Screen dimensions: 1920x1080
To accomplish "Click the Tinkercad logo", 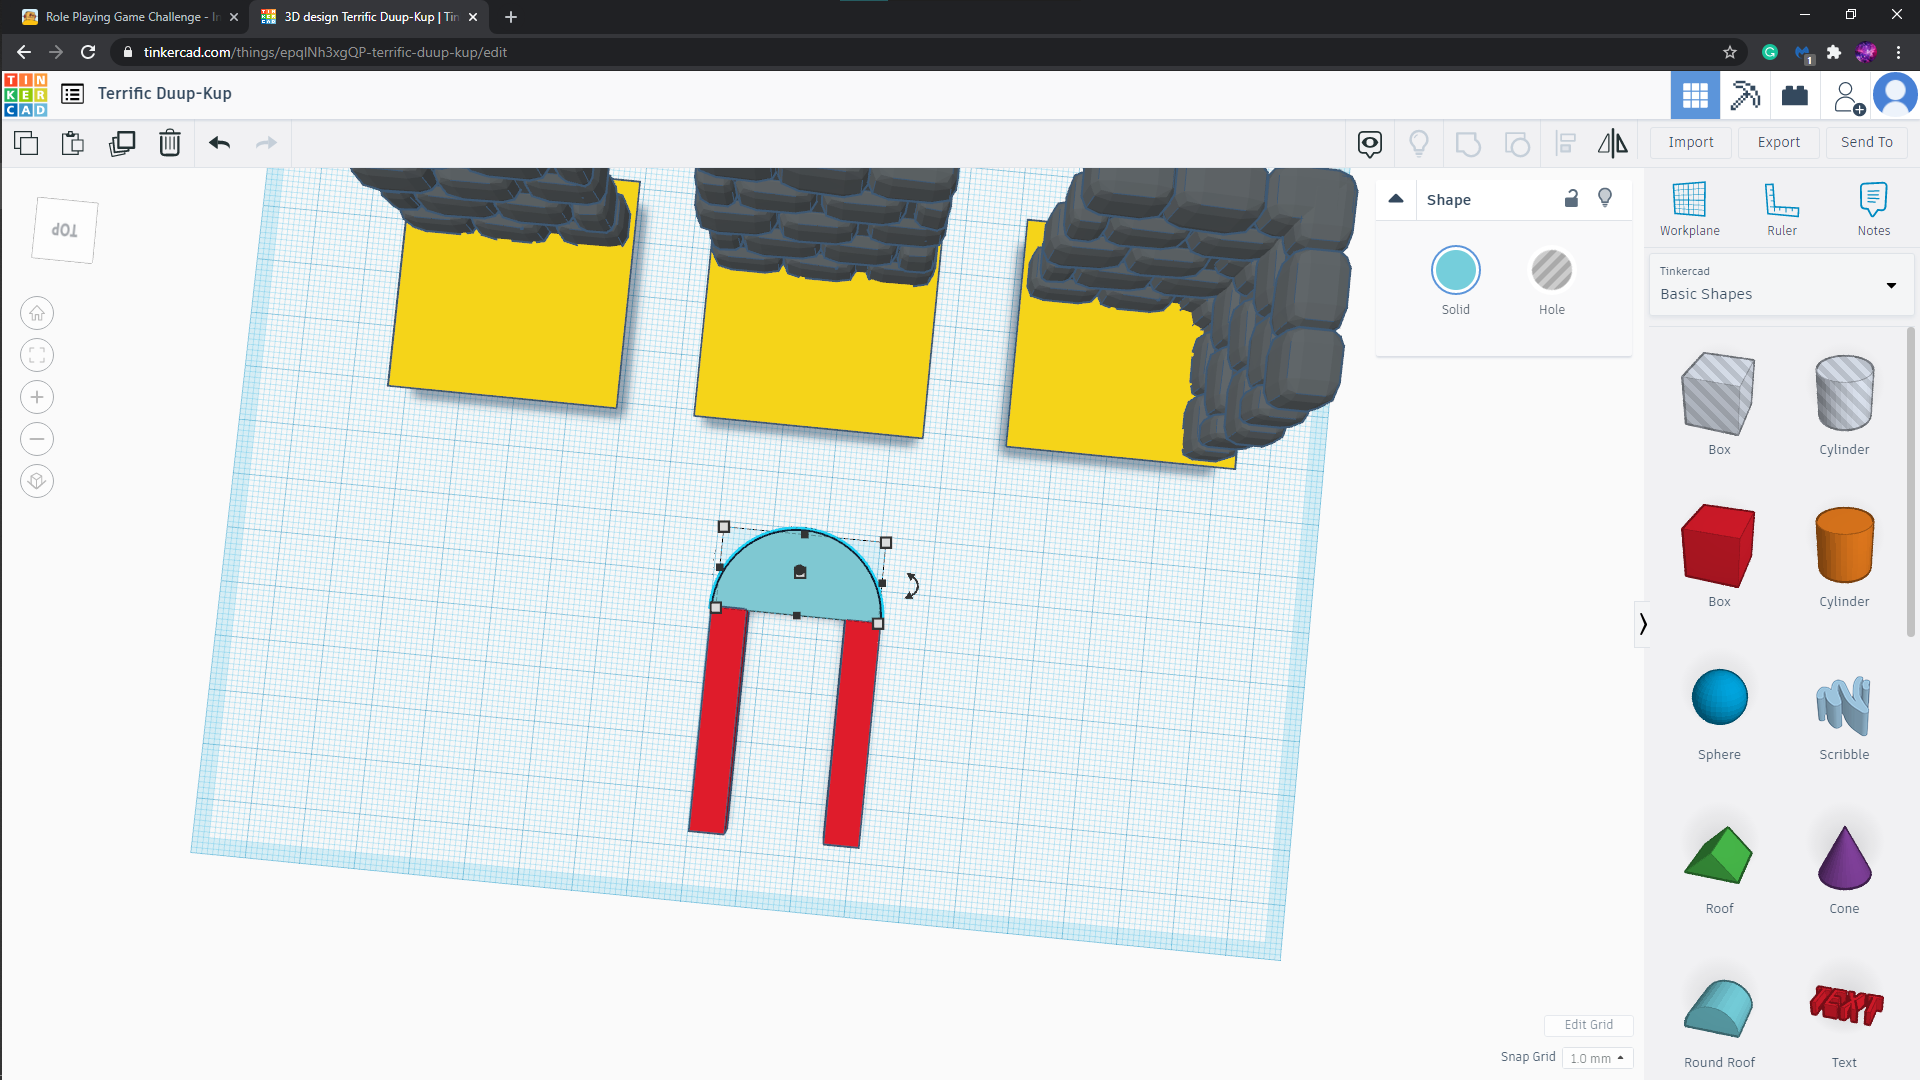I will [25, 94].
